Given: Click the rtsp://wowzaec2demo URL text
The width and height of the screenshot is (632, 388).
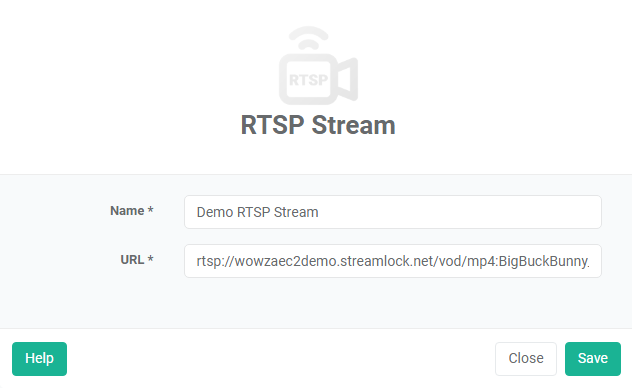Looking at the screenshot, I should point(393,261).
